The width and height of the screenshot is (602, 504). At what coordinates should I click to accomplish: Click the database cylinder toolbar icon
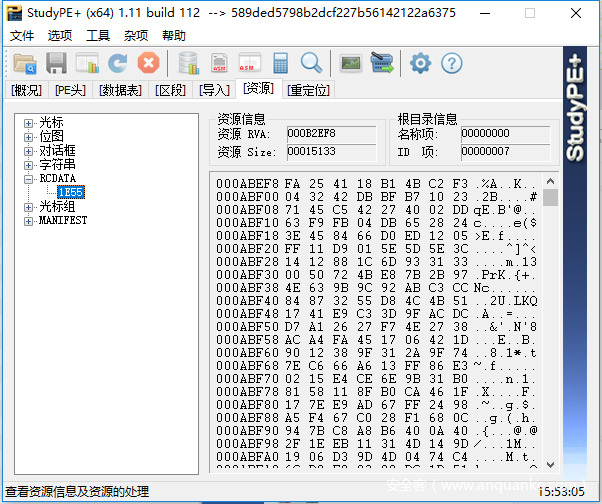[188, 64]
